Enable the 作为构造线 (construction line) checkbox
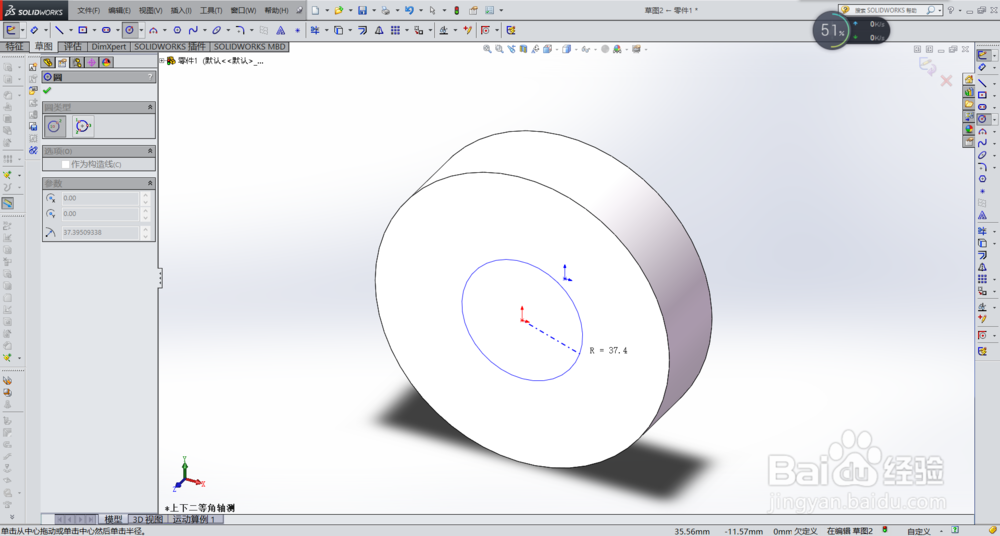 point(65,165)
